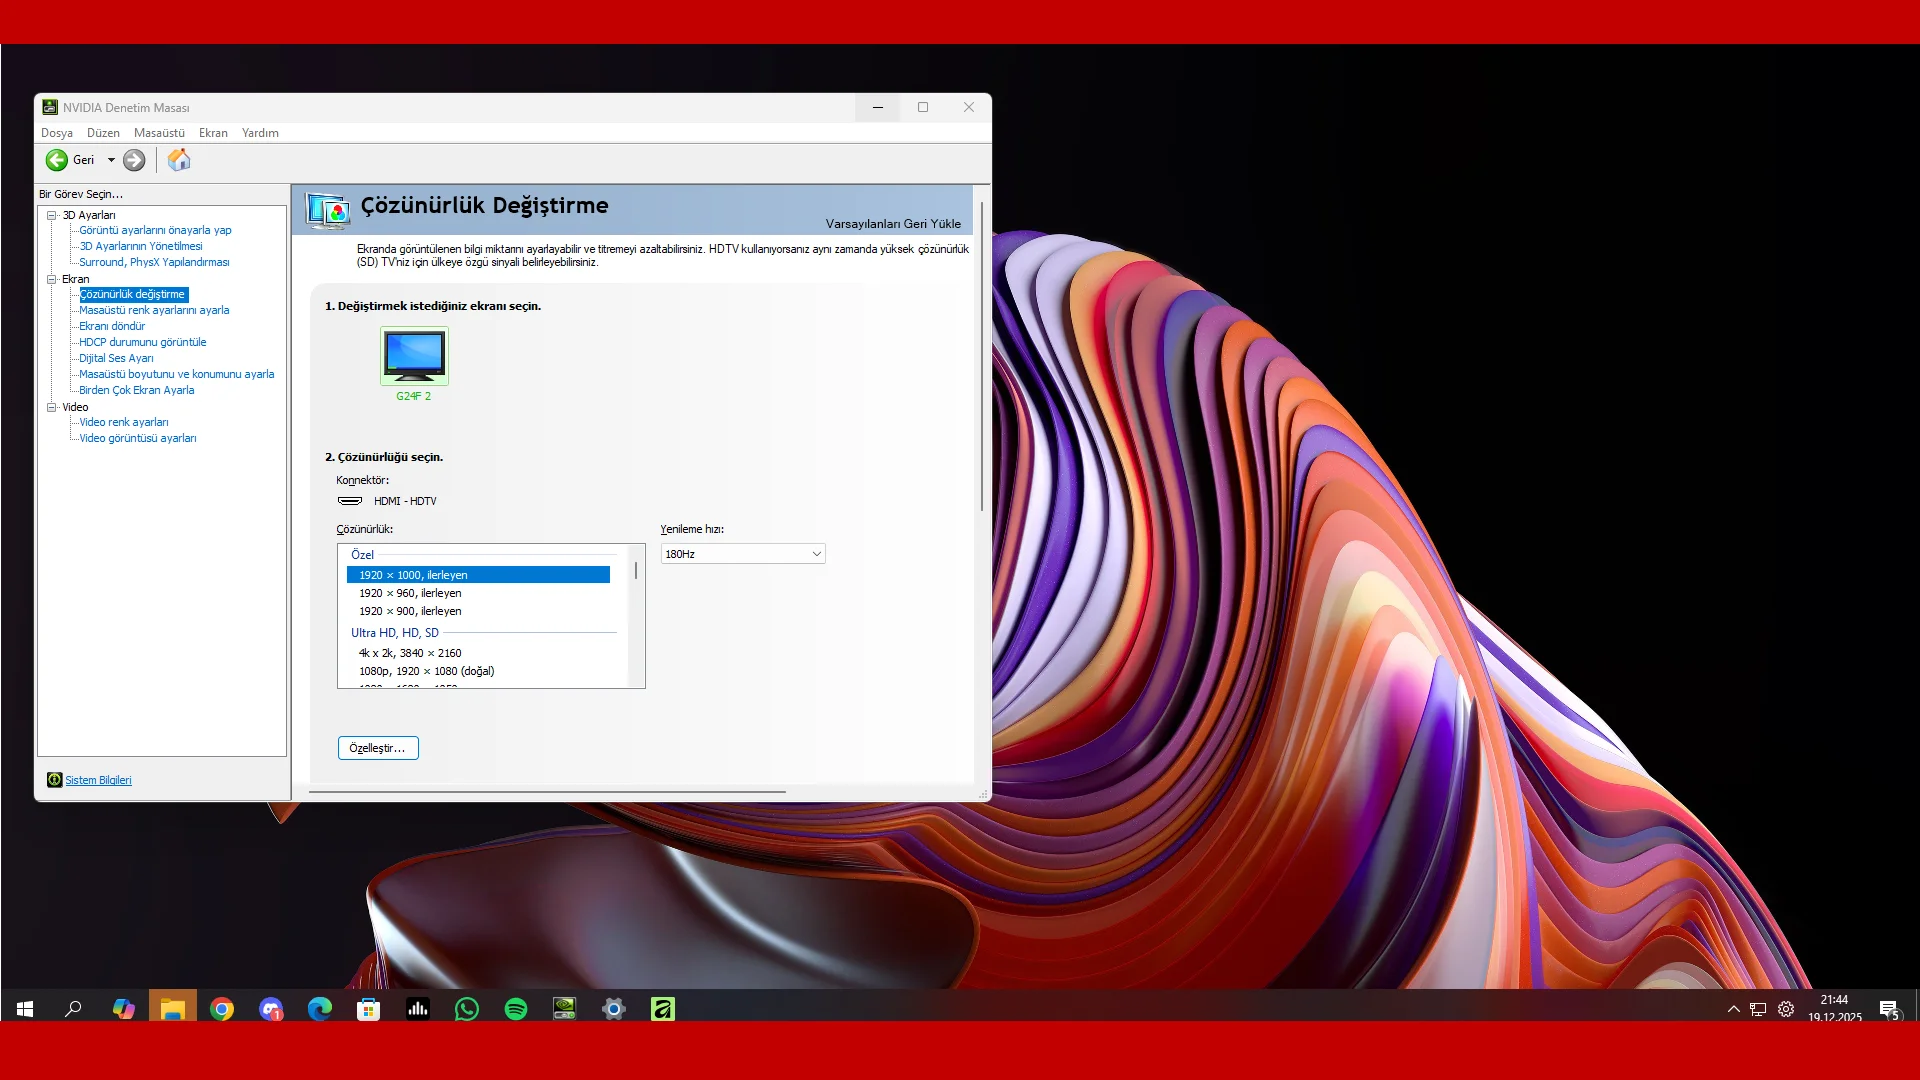Collapse the Video tree node
This screenshot has width=1920, height=1080.
pos(52,407)
